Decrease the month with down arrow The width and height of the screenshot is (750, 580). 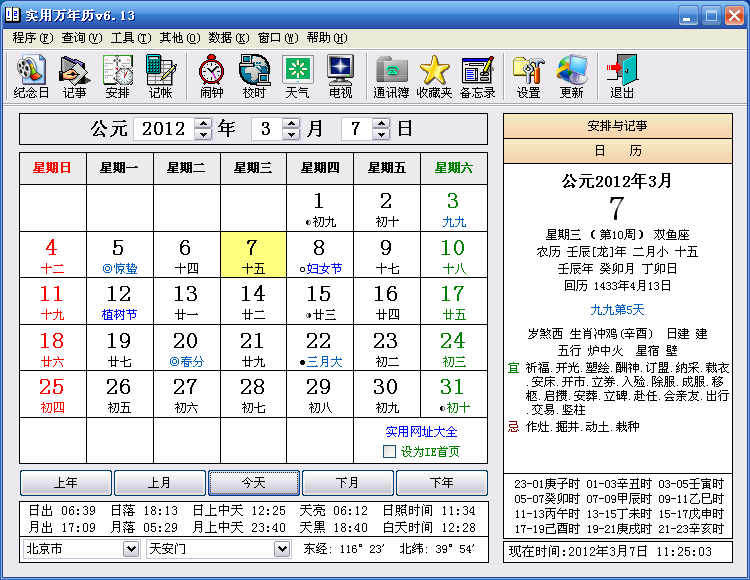tap(291, 134)
